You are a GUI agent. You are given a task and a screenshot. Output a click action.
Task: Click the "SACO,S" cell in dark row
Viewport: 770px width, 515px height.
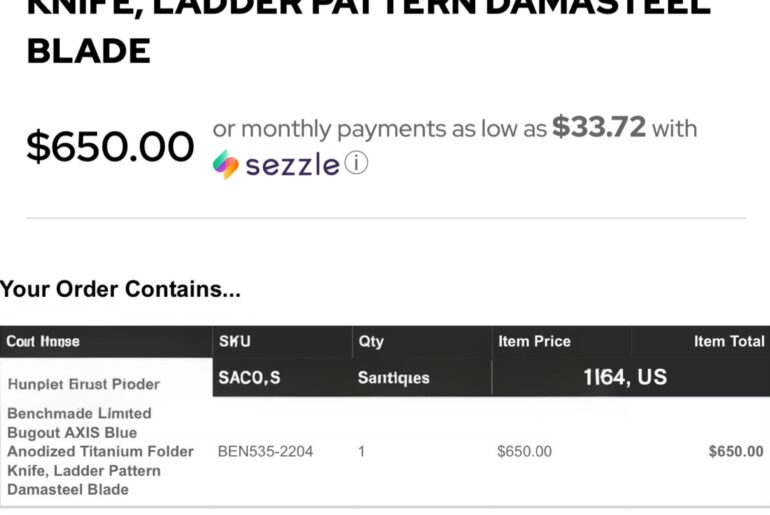249,378
